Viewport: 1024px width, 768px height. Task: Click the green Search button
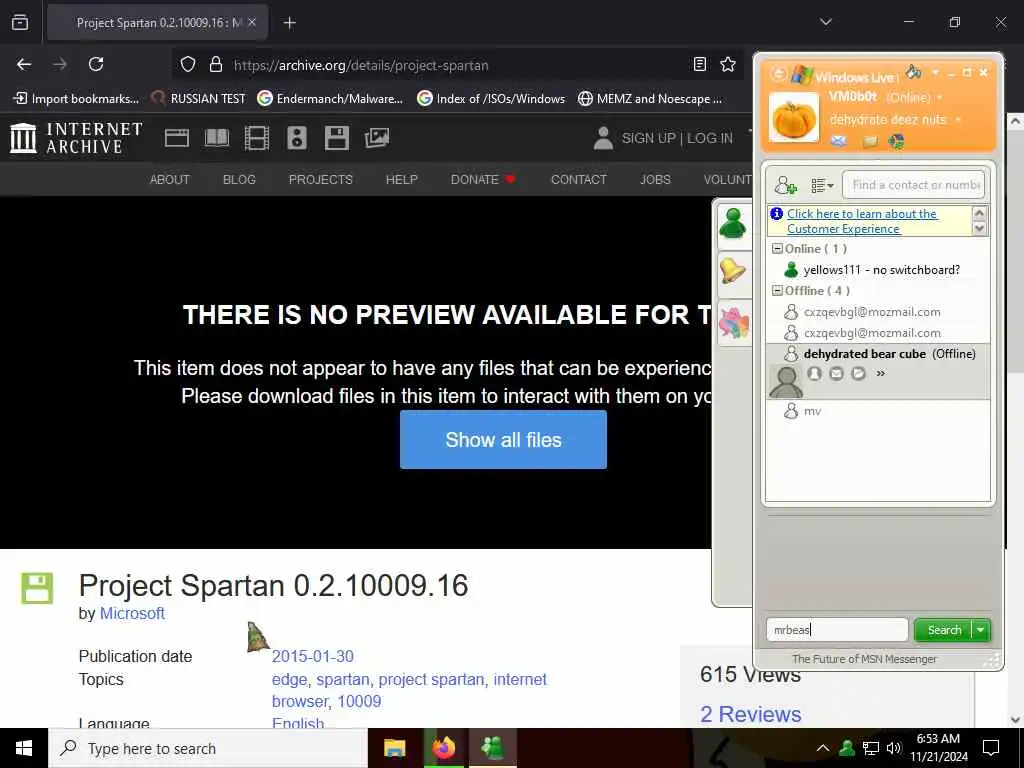[944, 630]
